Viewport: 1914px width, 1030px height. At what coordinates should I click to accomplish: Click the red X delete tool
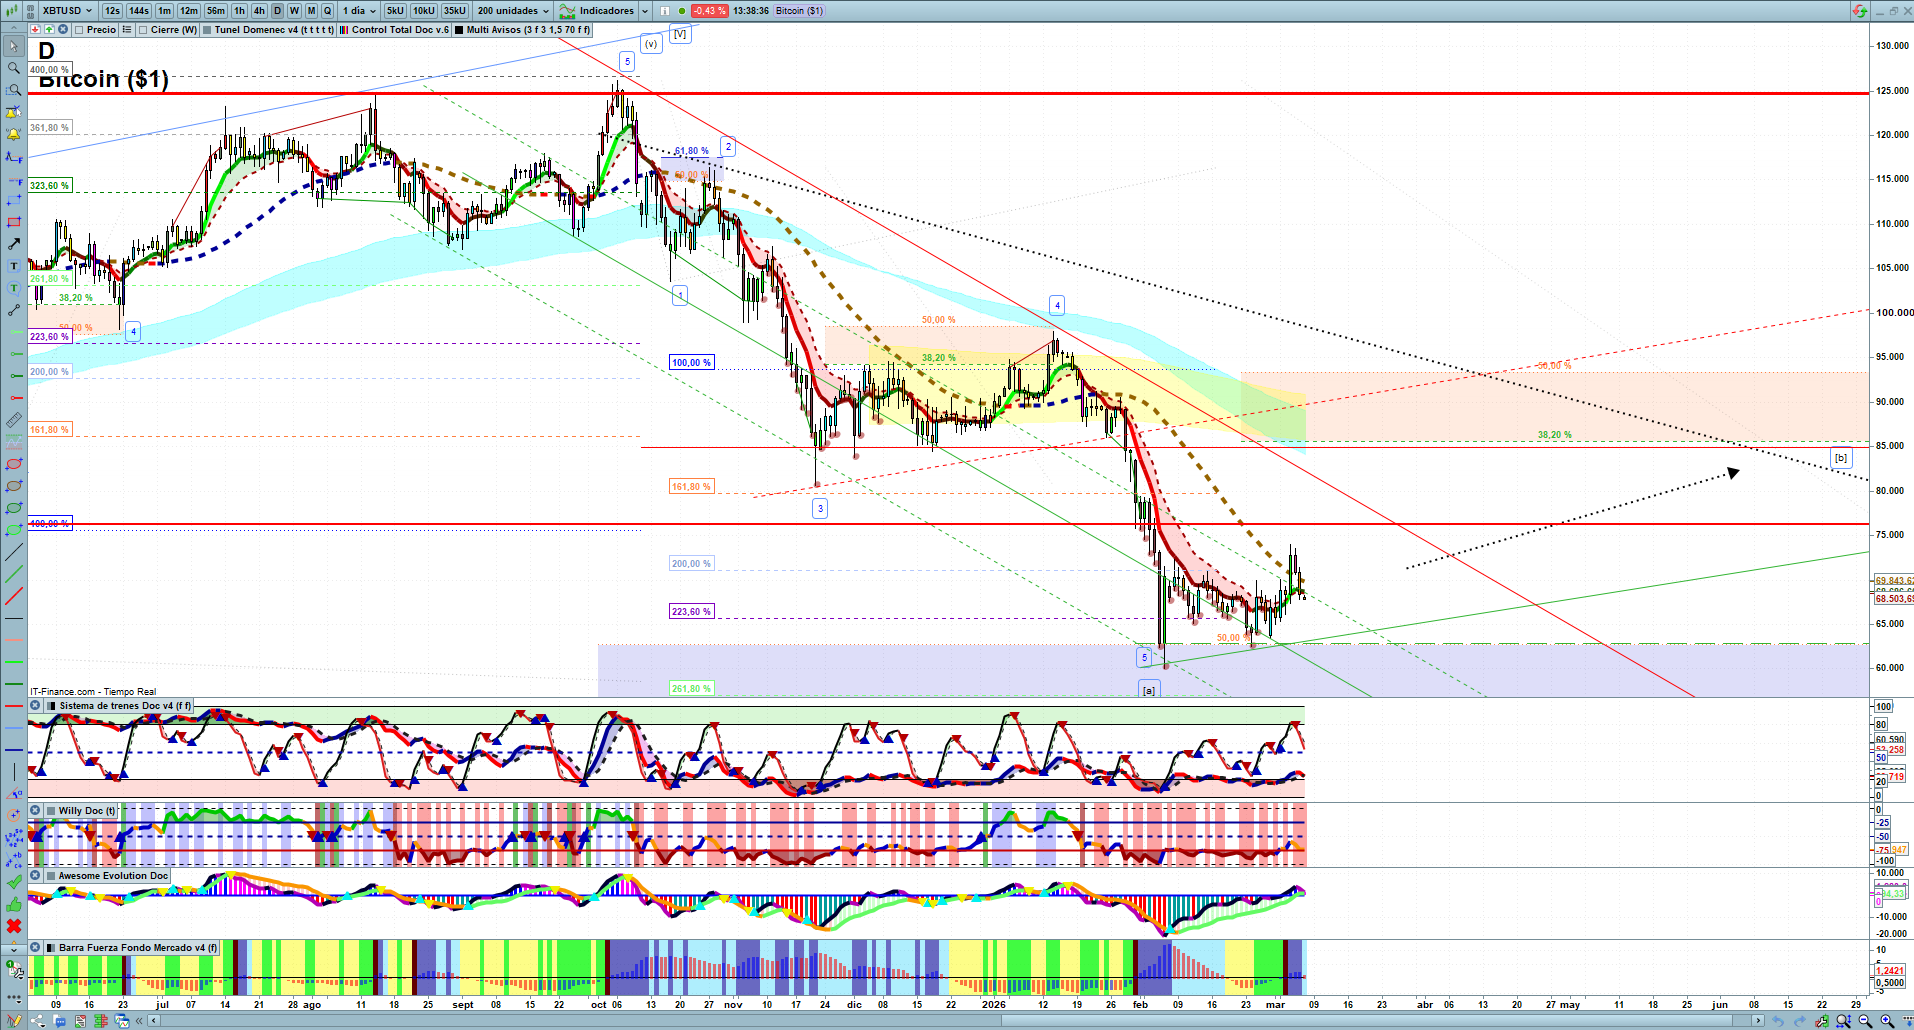point(14,926)
